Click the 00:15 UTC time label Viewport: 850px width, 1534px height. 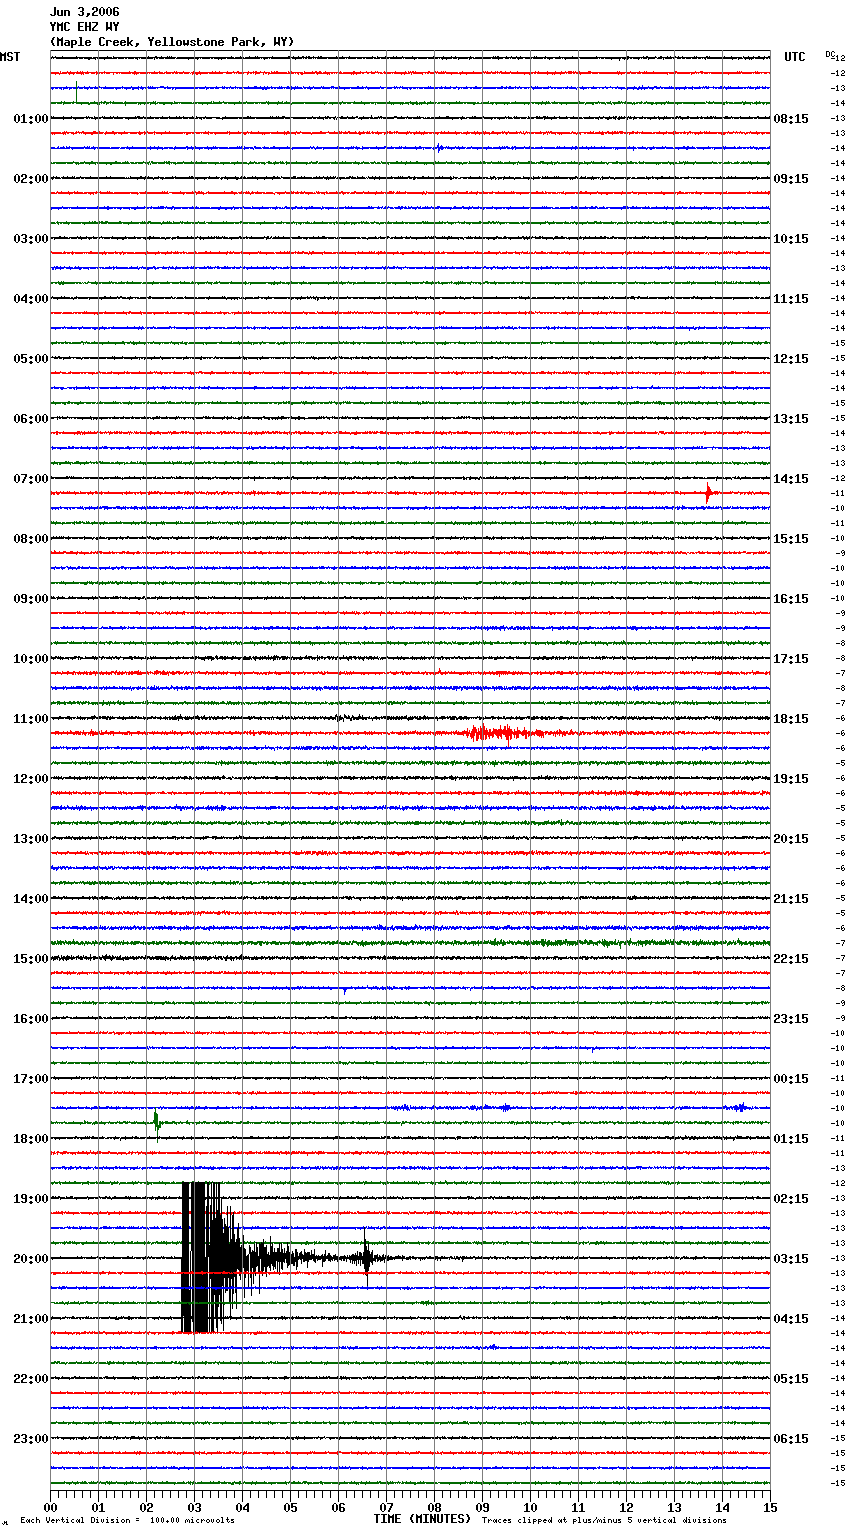(x=791, y=1079)
